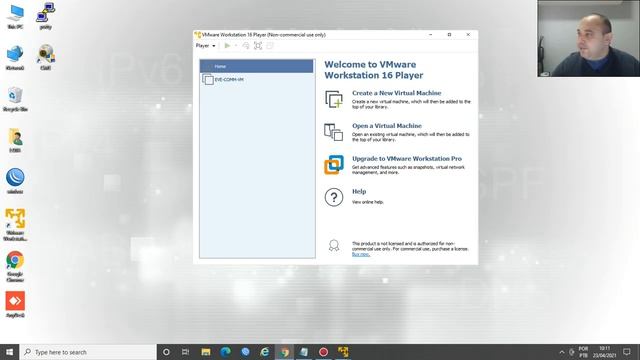Click the VMware Player taskbar icon
Screen dimensions: 640x360
[x=343, y=352]
